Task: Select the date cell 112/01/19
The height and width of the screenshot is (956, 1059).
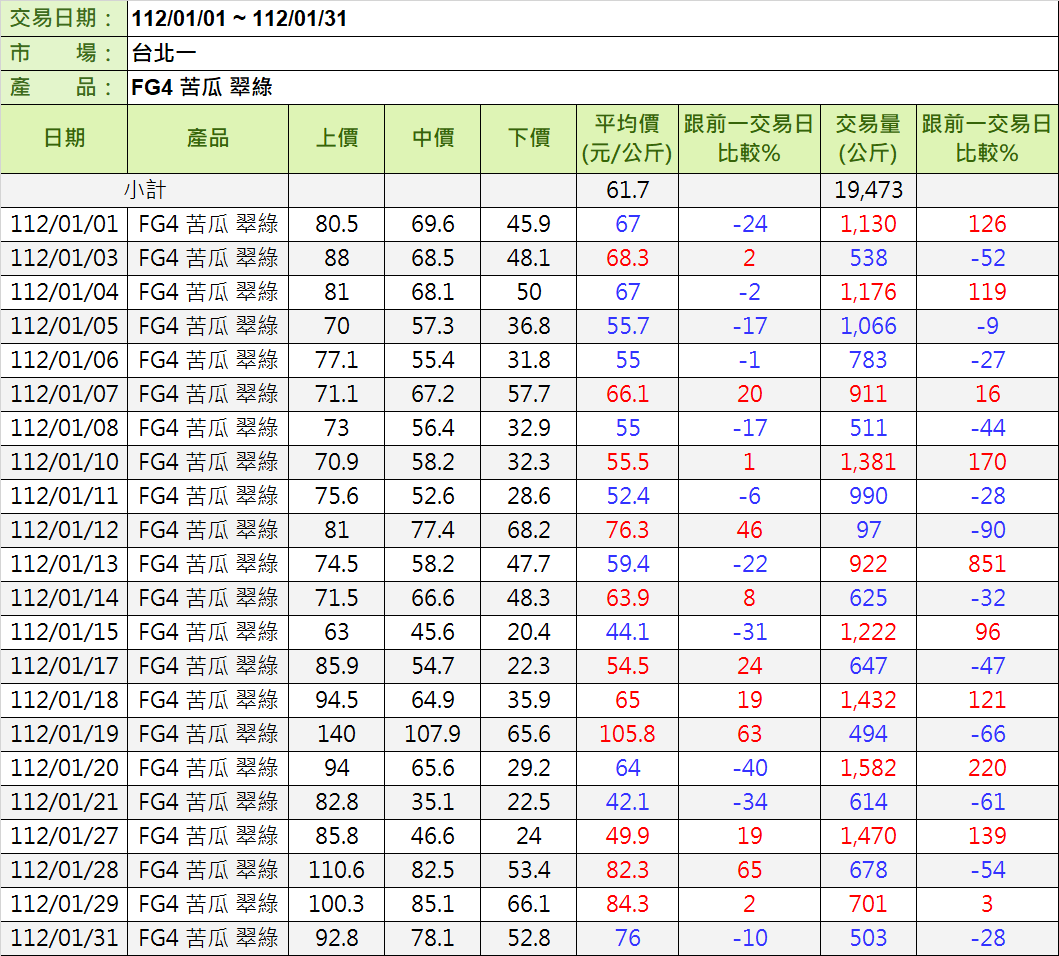Action: click(x=64, y=734)
